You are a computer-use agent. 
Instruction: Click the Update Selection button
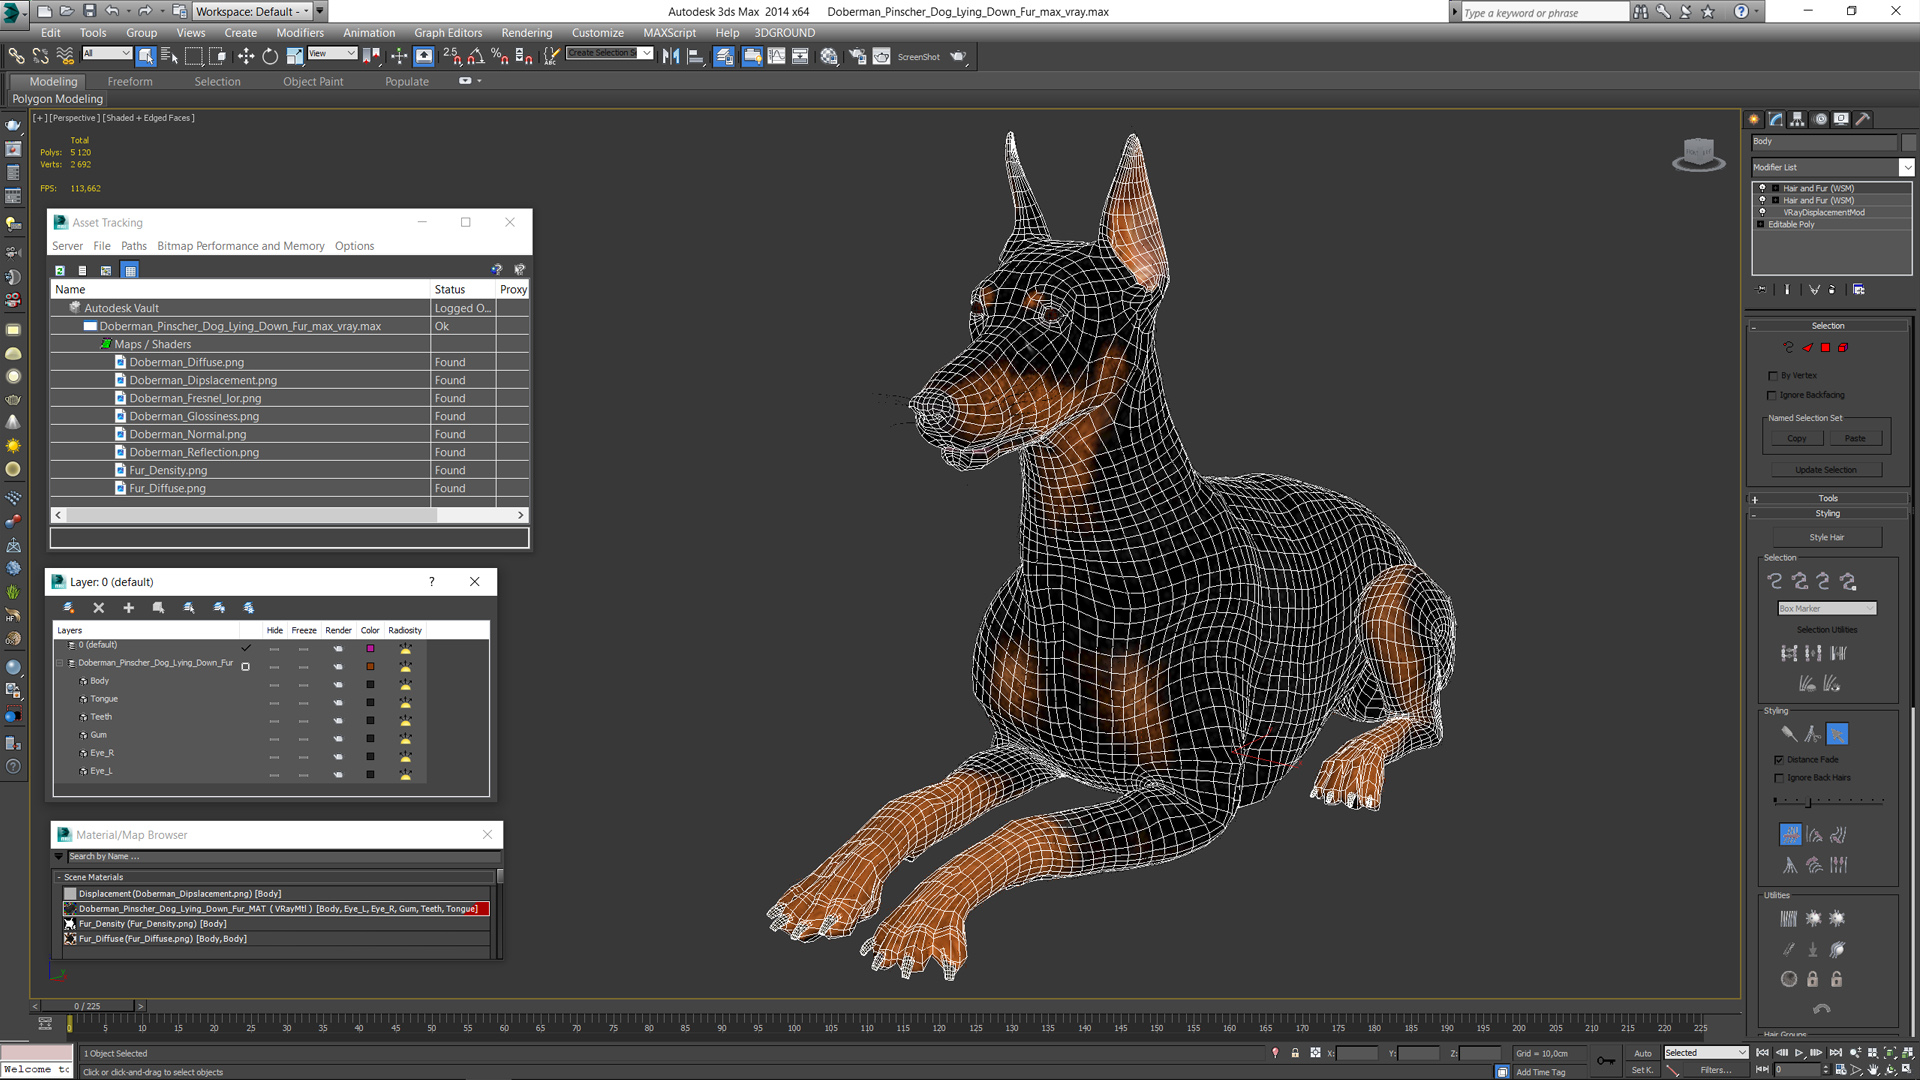coord(1826,470)
